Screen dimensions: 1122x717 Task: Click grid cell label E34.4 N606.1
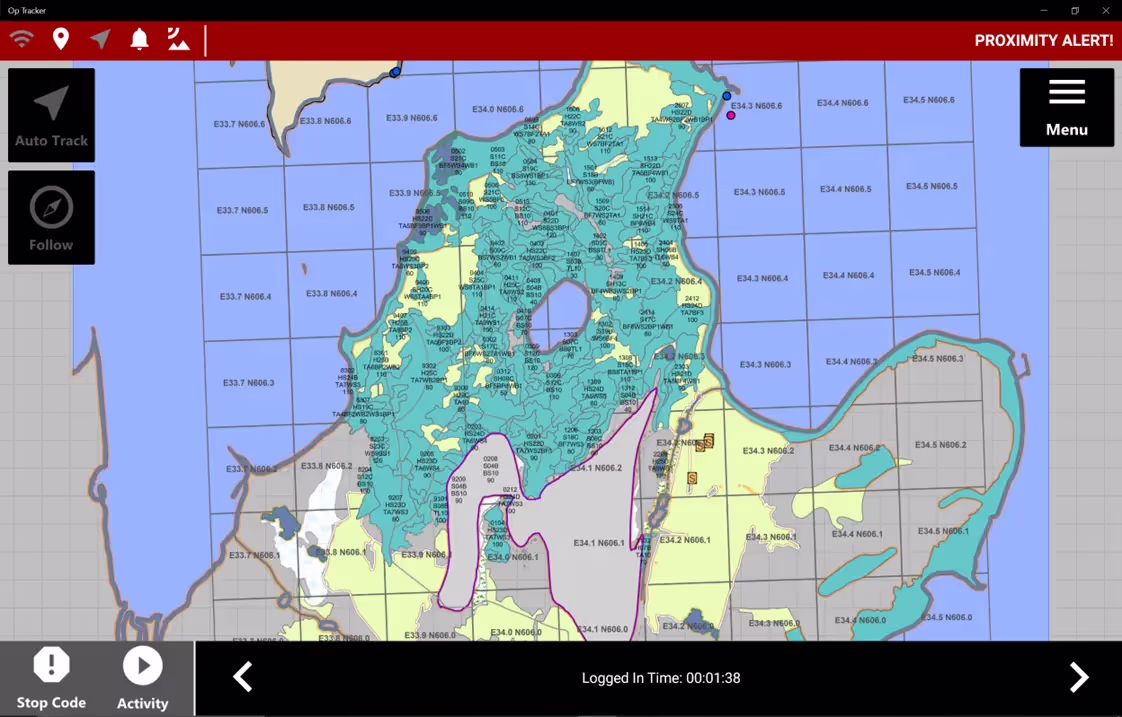[857, 534]
